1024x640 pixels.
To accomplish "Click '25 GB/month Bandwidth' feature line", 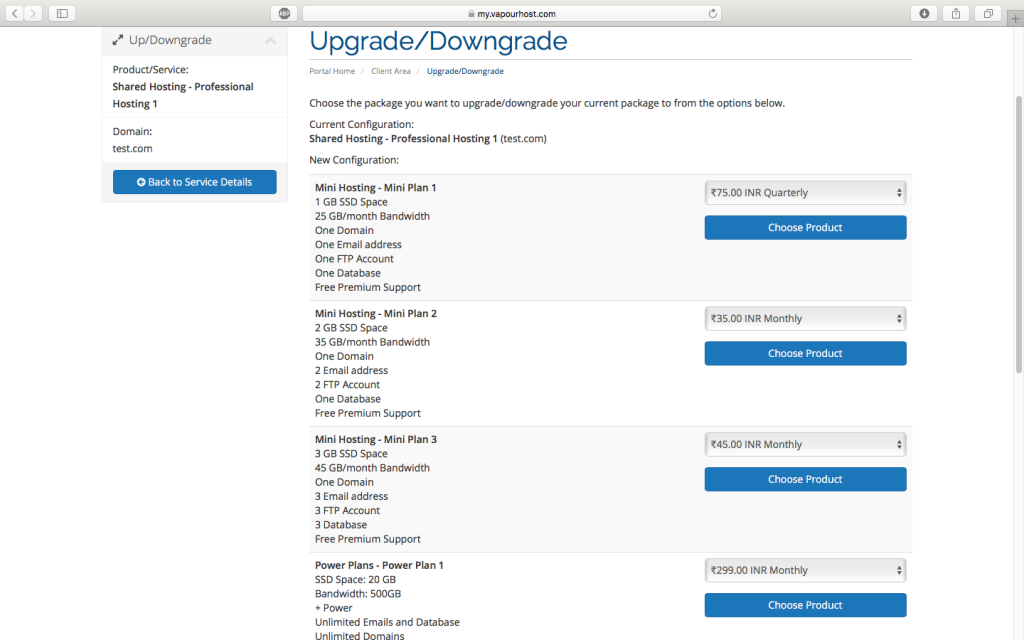I will click(372, 216).
